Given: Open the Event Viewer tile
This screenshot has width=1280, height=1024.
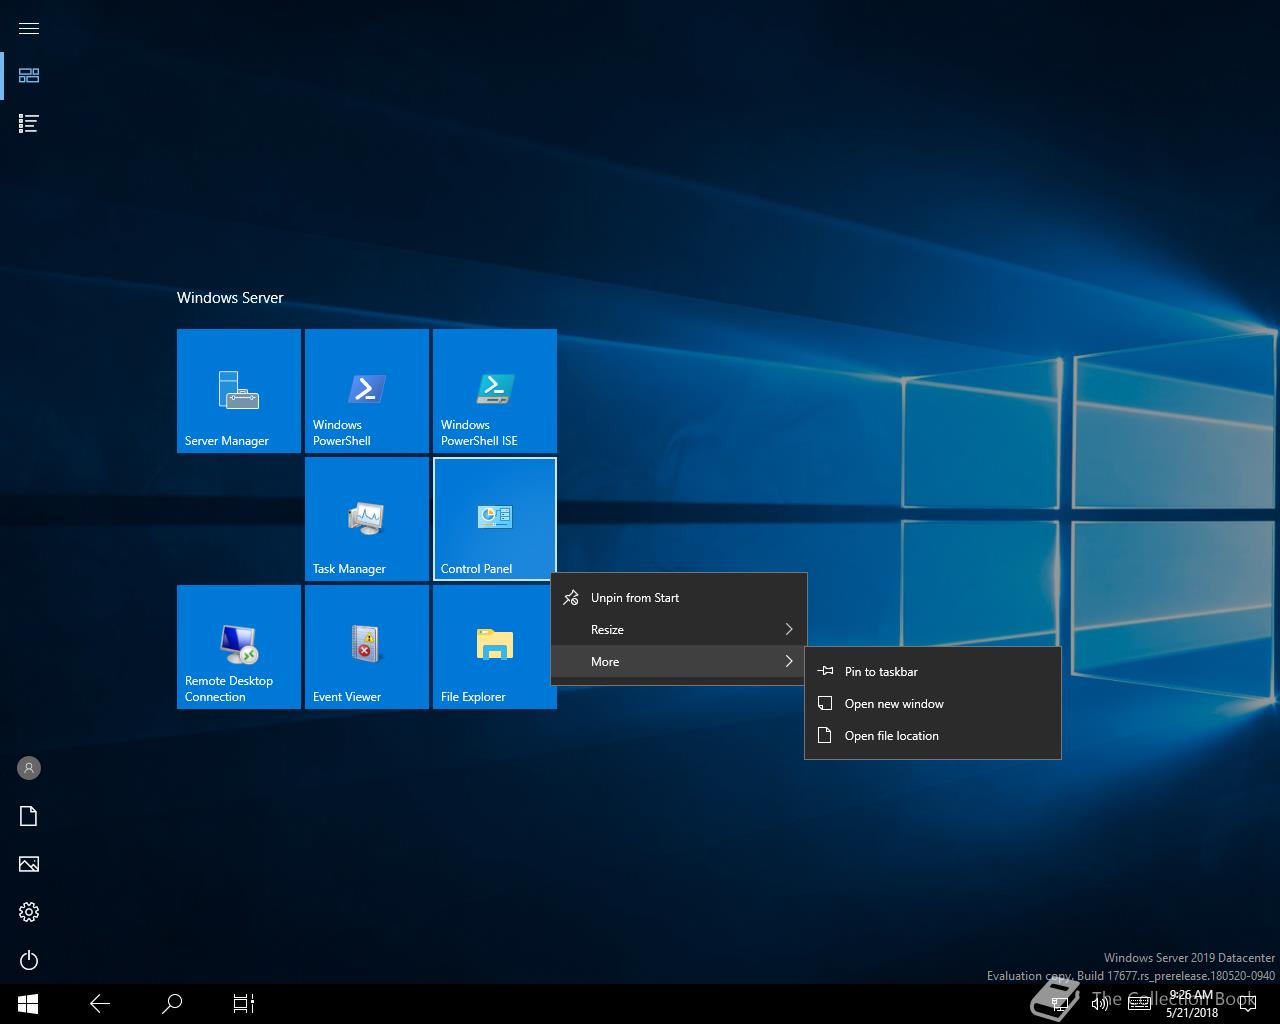Looking at the screenshot, I should coord(367,647).
